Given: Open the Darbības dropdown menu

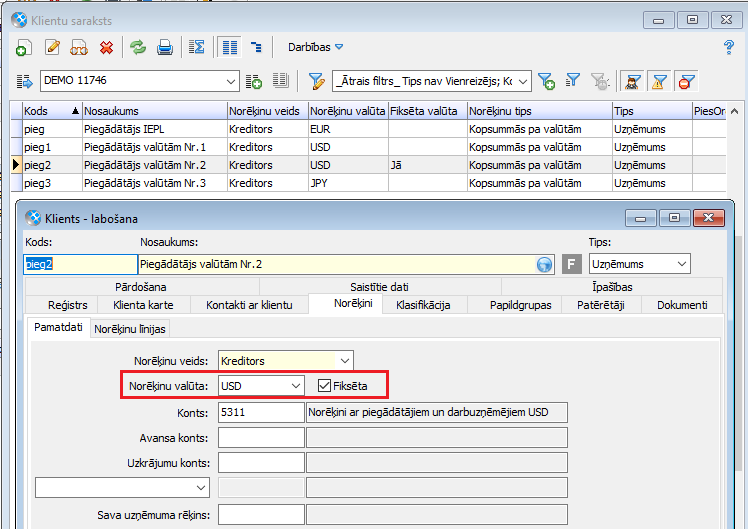Looking at the screenshot, I should (x=315, y=47).
